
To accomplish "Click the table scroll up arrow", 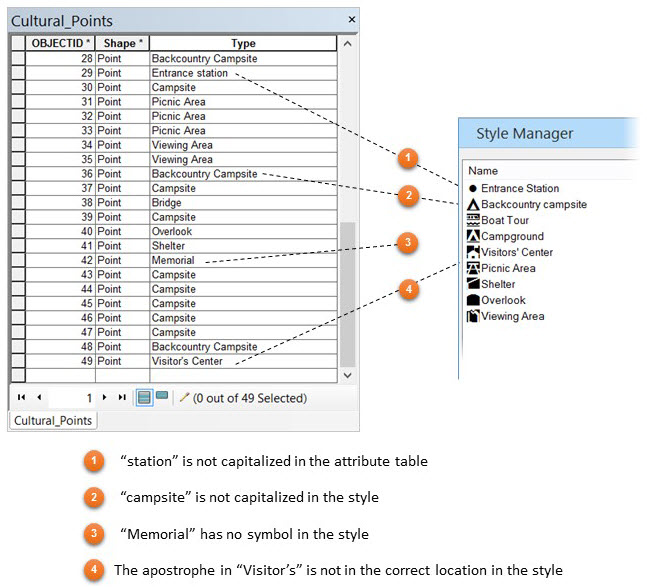I will tap(347, 43).
